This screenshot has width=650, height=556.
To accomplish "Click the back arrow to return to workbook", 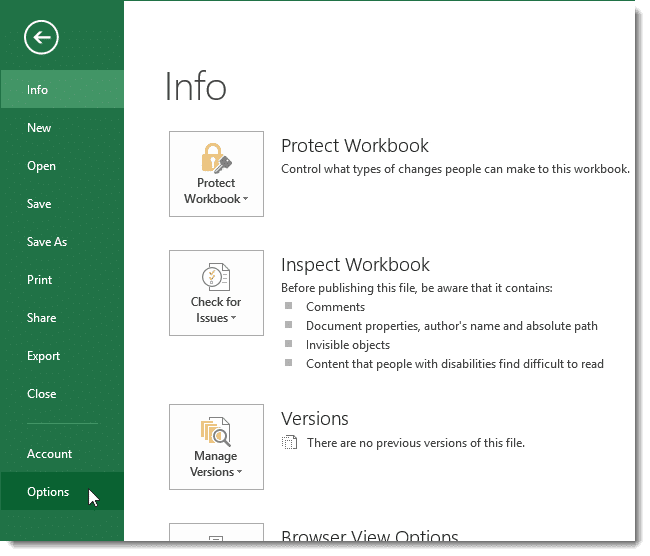I will coord(42,38).
